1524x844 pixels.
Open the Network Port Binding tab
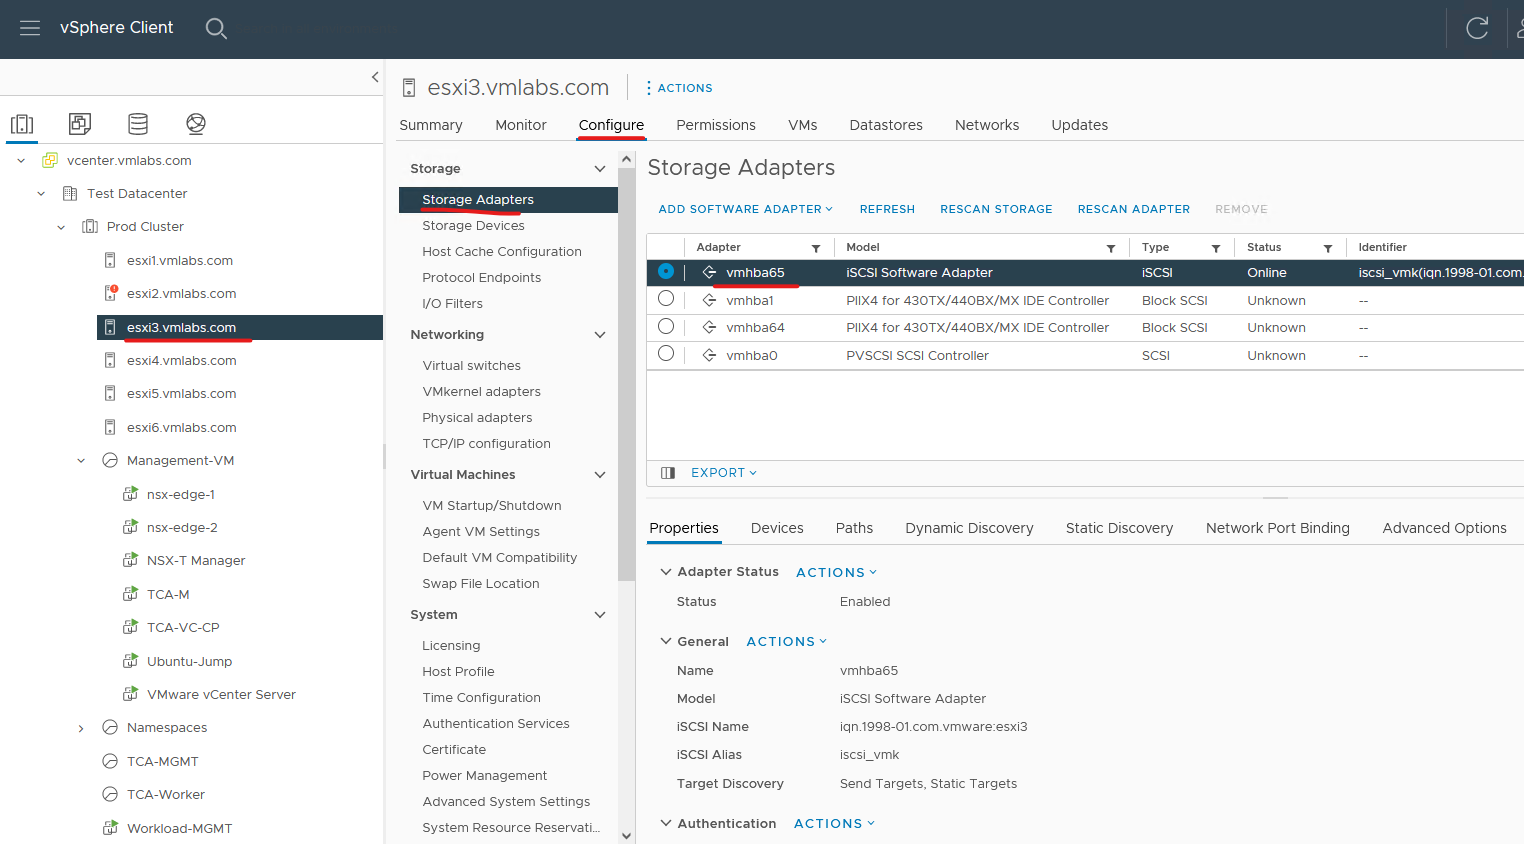click(1278, 528)
